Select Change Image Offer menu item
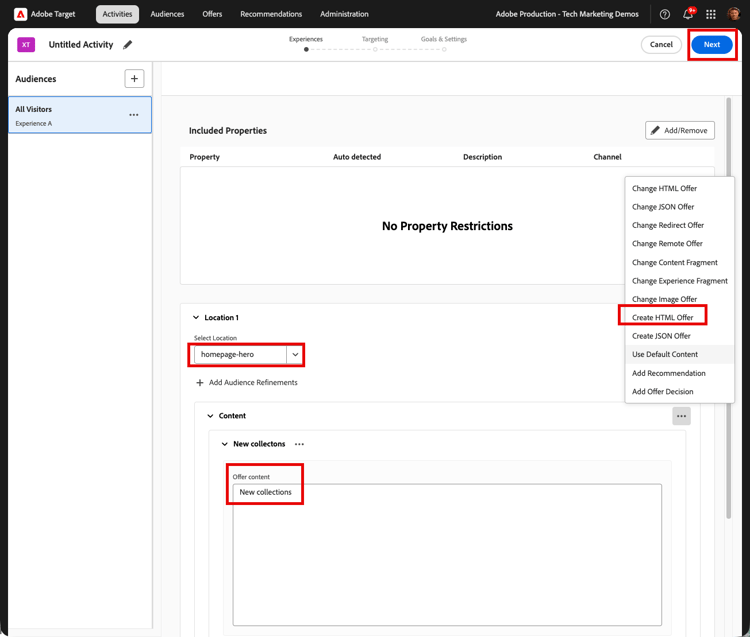This screenshot has height=637, width=750. [x=679, y=299]
